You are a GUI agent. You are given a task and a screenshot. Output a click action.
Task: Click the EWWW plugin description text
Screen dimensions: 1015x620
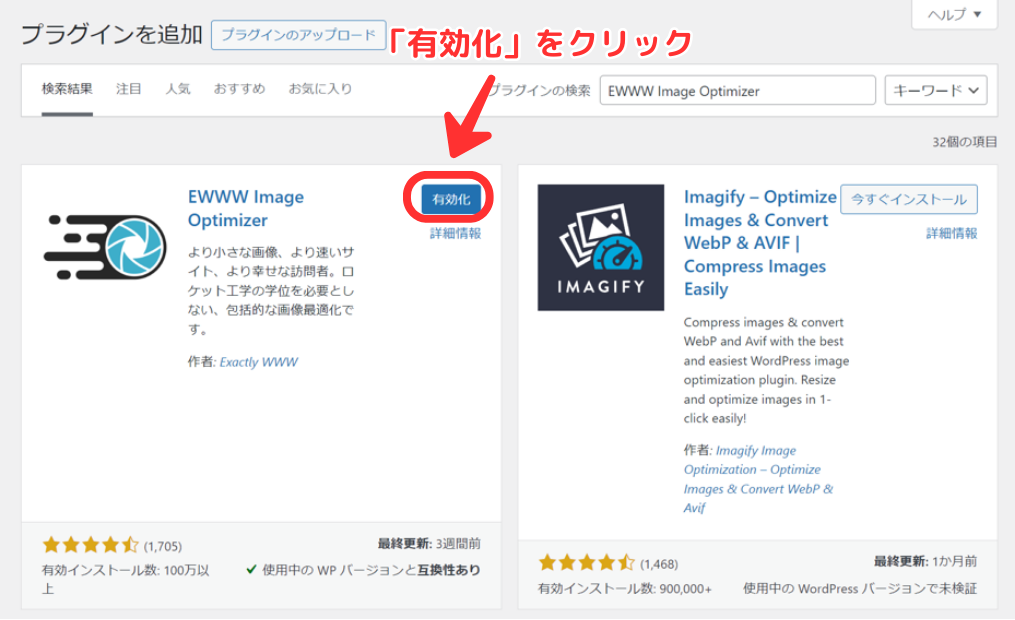click(271, 291)
